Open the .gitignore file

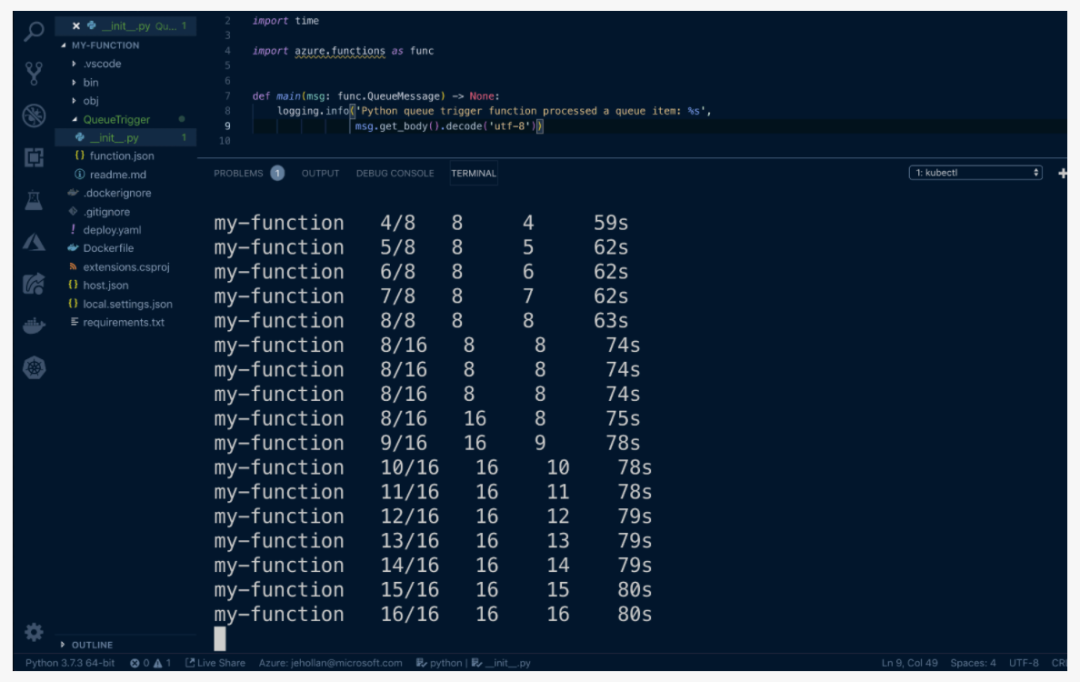tap(106, 211)
